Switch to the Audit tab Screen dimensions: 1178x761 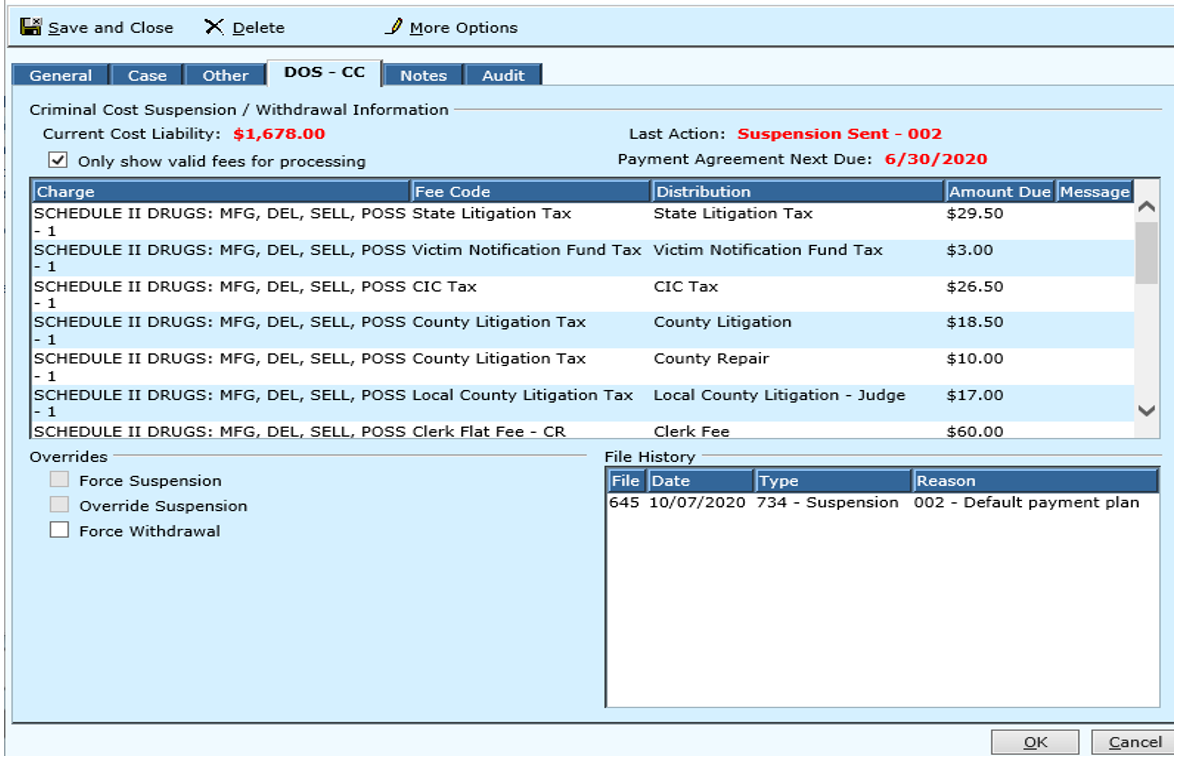pos(503,75)
